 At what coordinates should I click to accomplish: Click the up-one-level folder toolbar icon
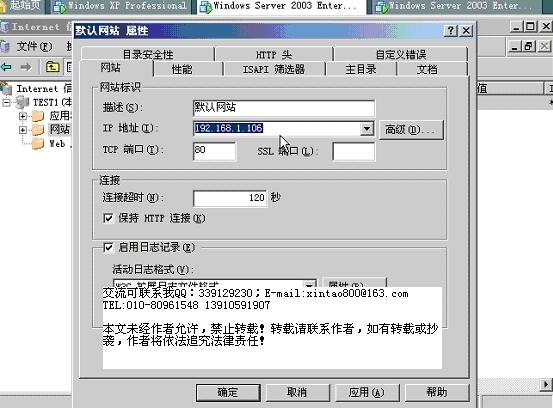click(52, 66)
